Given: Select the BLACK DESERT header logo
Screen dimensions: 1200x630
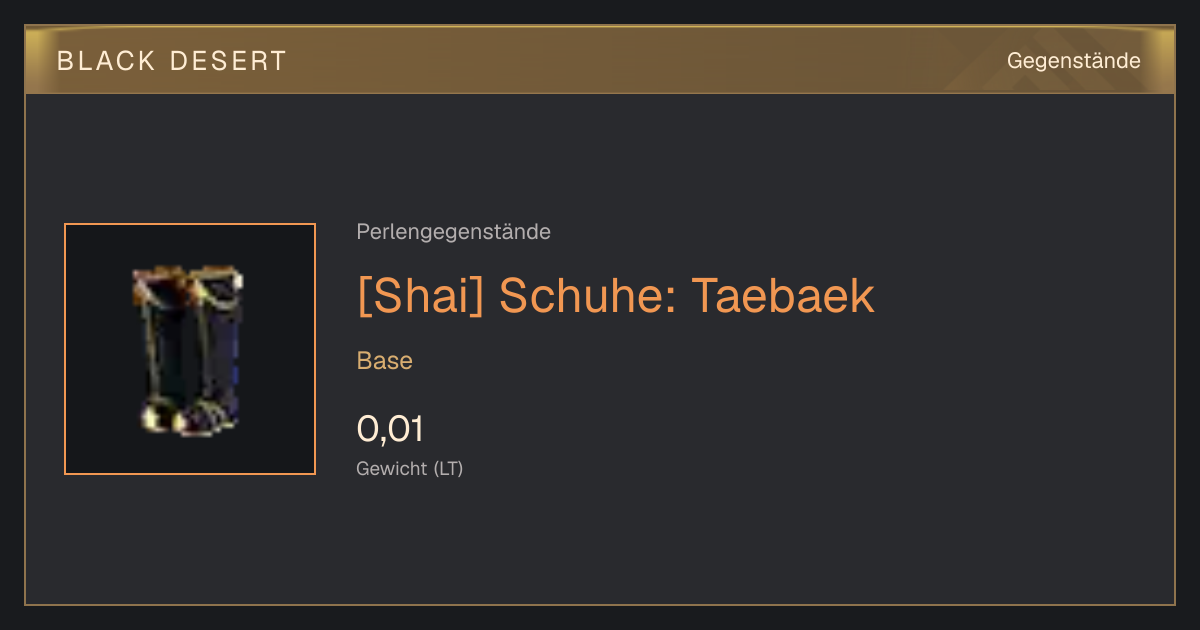Looking at the screenshot, I should [171, 61].
